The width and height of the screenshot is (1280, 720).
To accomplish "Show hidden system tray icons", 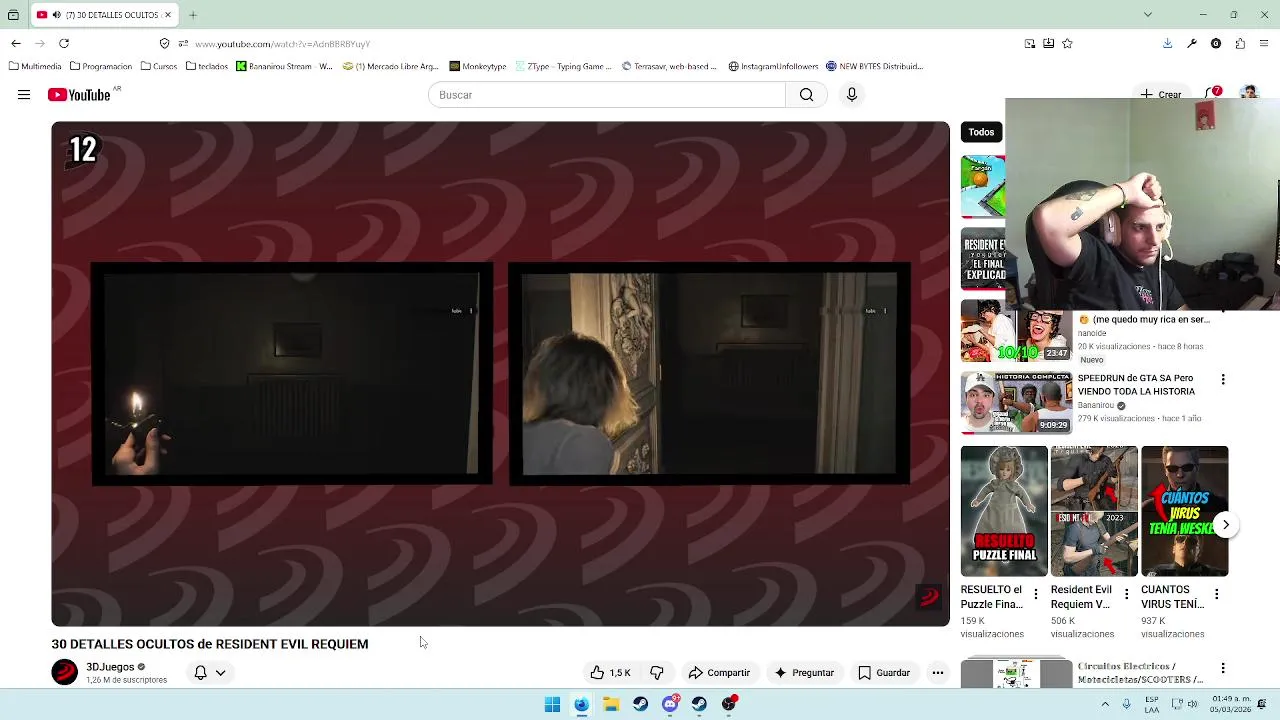I will click(1105, 704).
